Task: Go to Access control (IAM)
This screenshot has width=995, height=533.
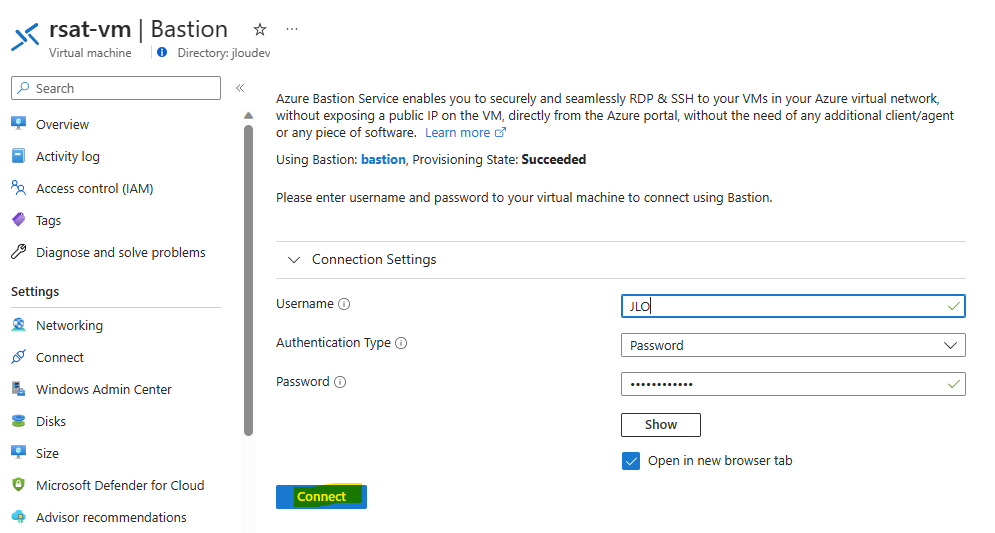Action: click(x=95, y=188)
